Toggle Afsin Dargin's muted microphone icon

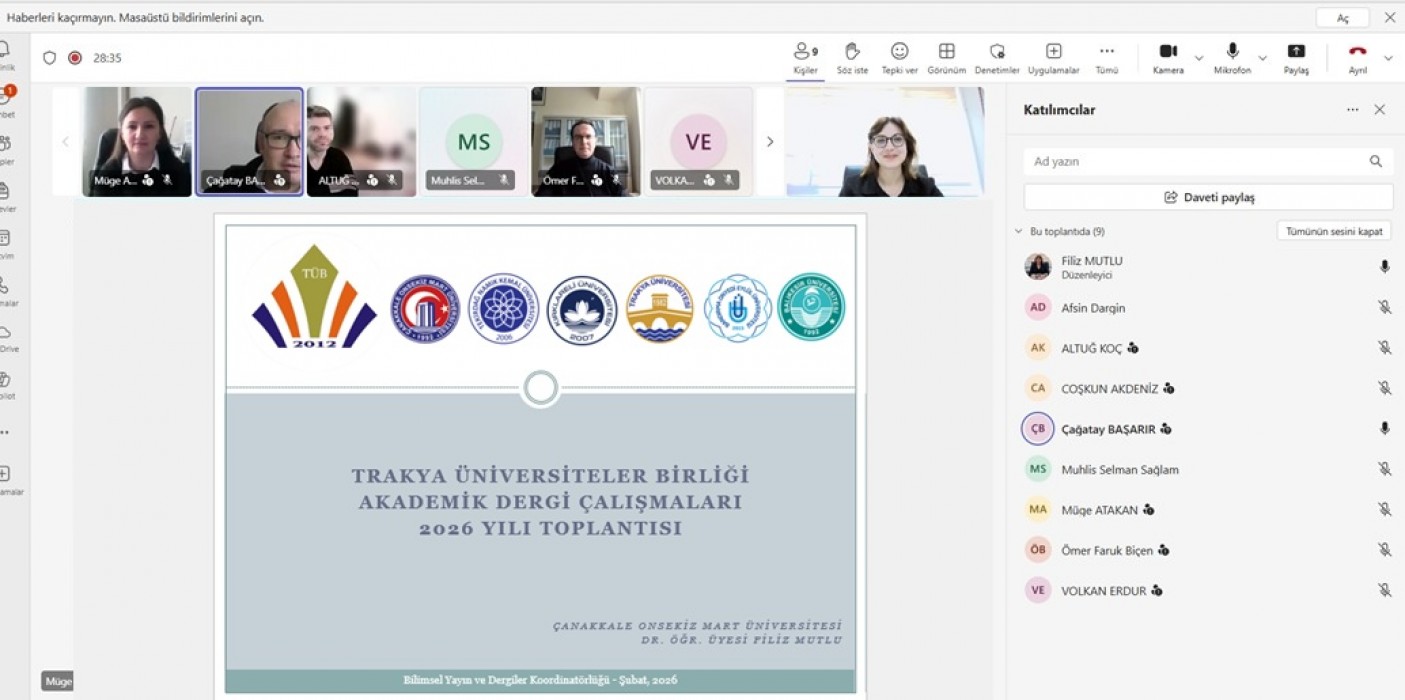point(1384,308)
